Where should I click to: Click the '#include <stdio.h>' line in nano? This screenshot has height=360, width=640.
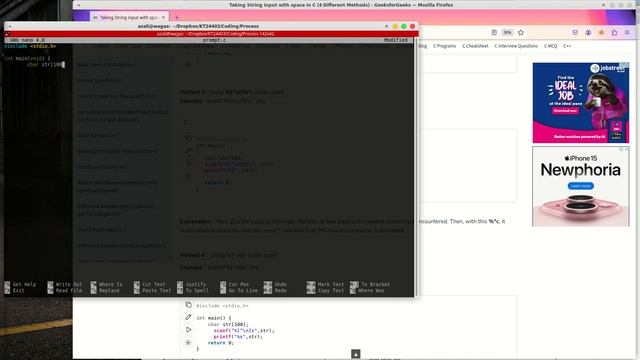[30, 46]
